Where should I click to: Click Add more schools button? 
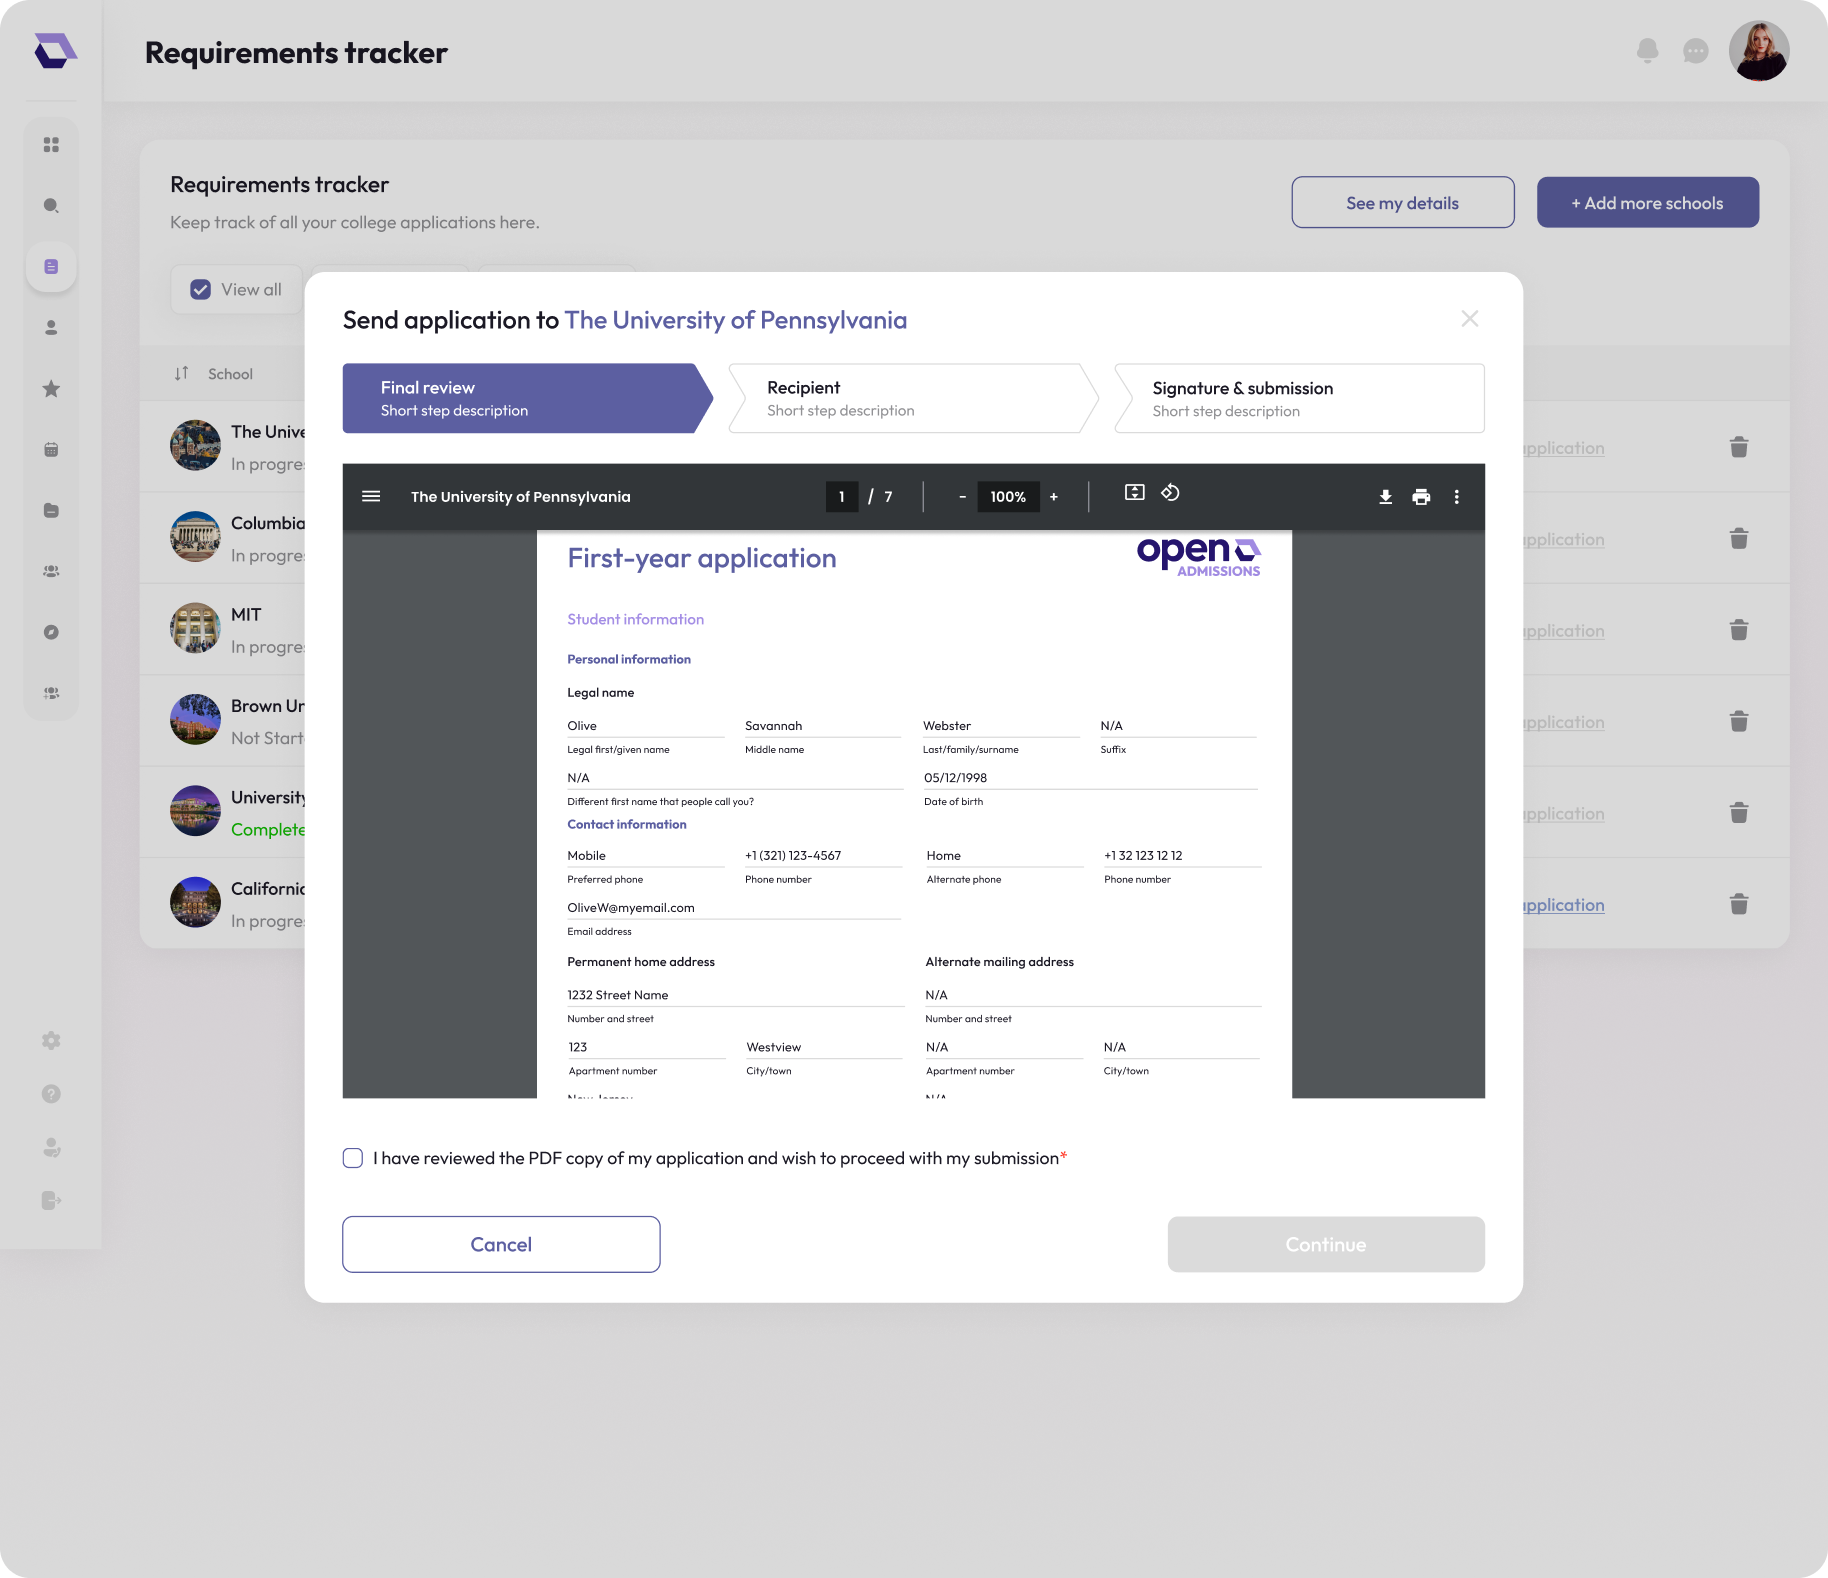(x=1648, y=203)
